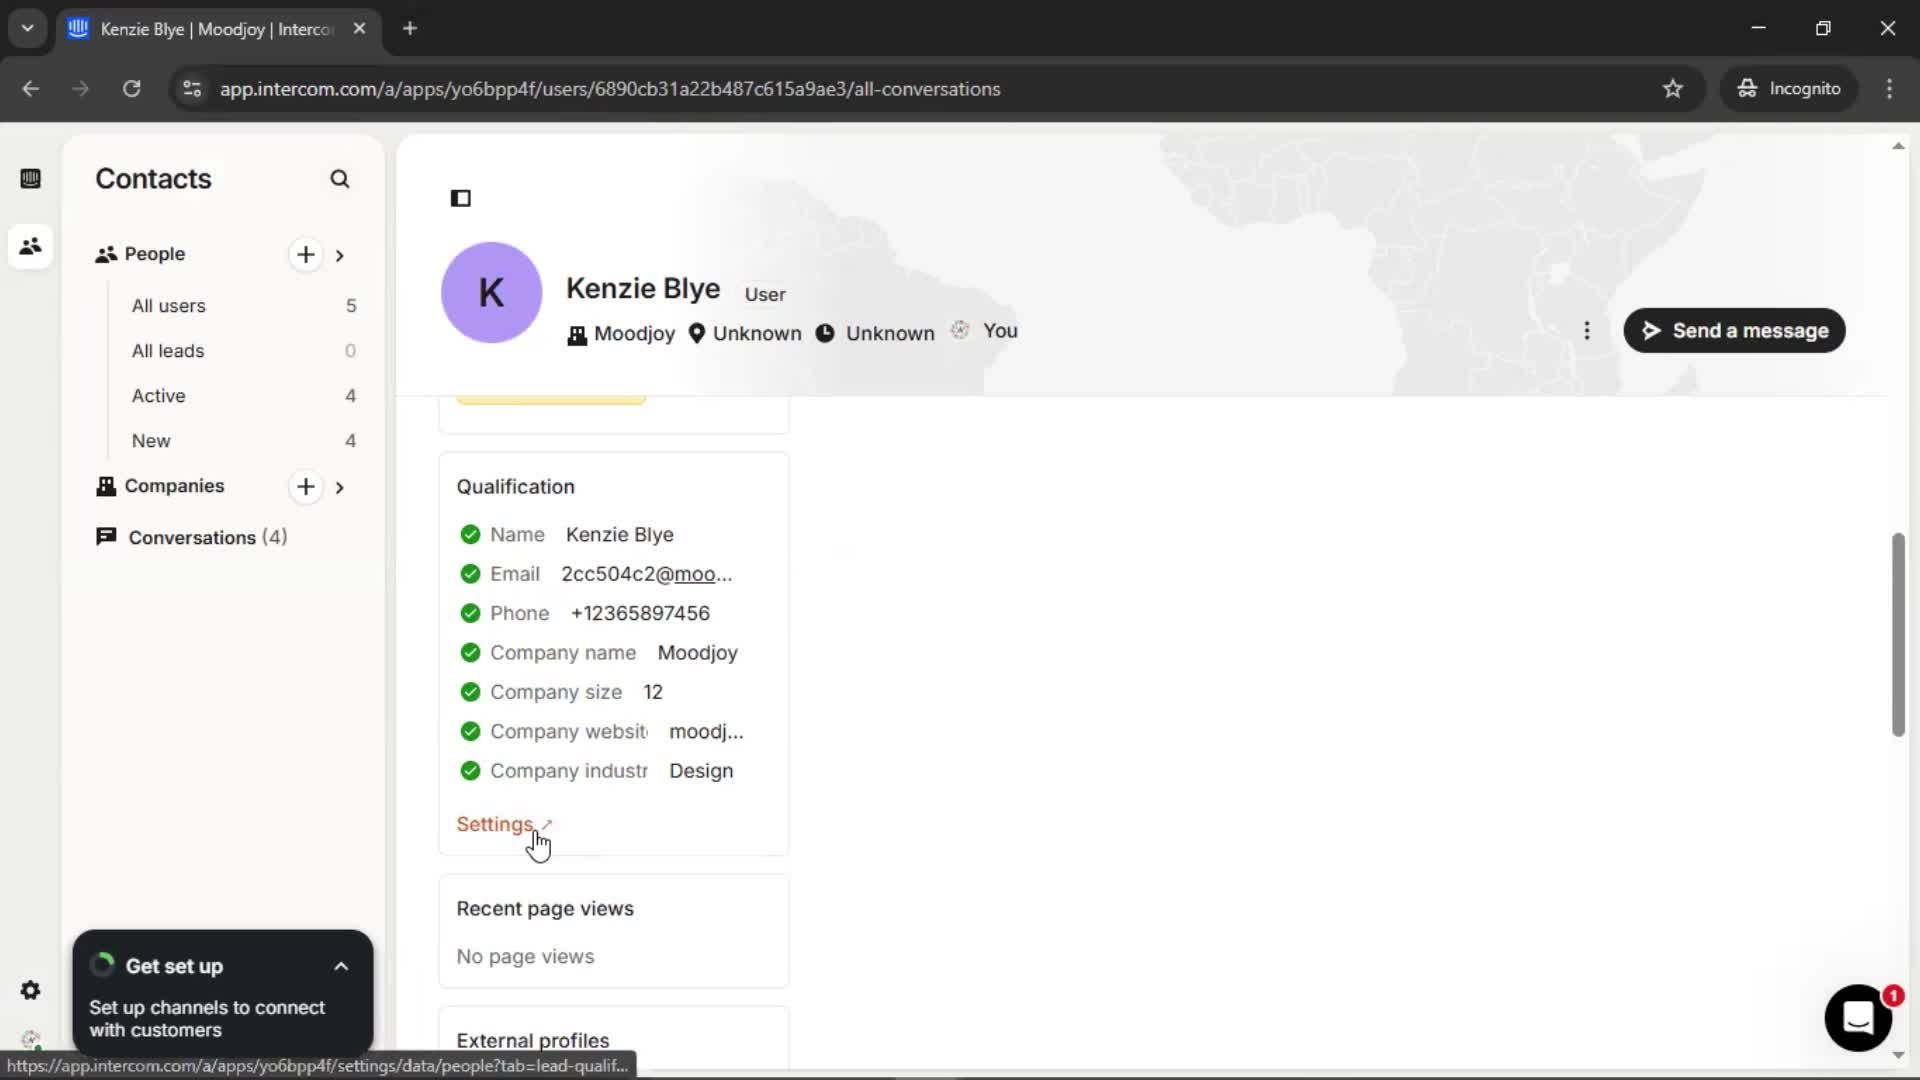Expand the People section chevron

(340, 255)
